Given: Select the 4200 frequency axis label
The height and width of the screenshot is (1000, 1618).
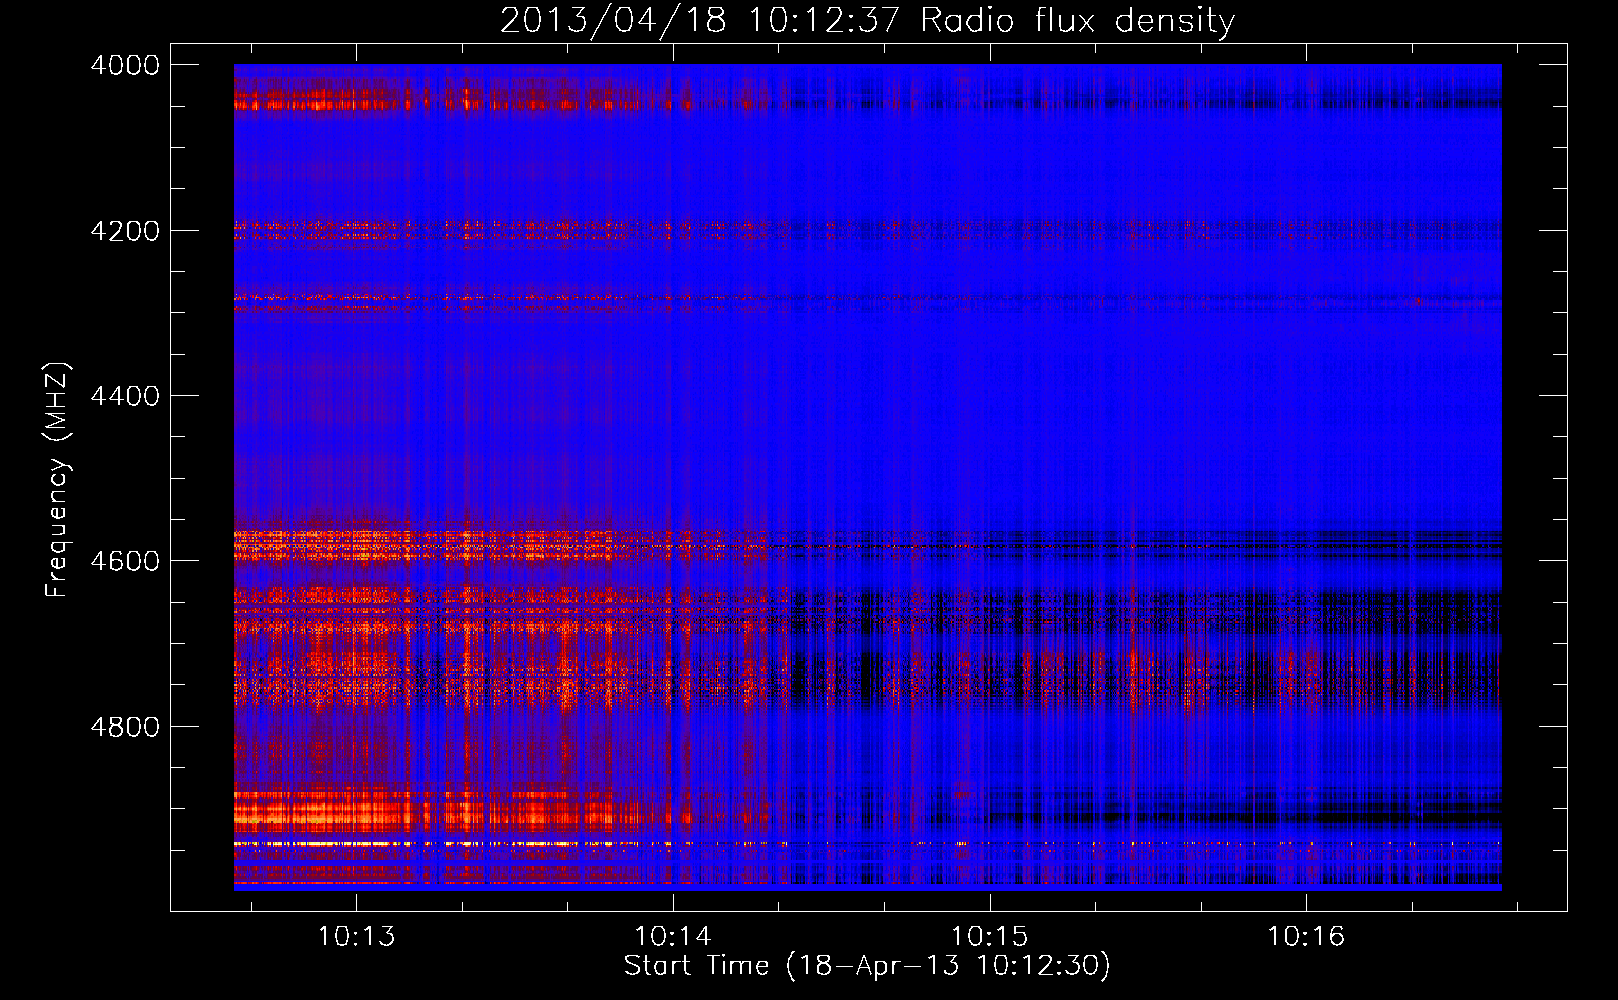Looking at the screenshot, I should 125,231.
